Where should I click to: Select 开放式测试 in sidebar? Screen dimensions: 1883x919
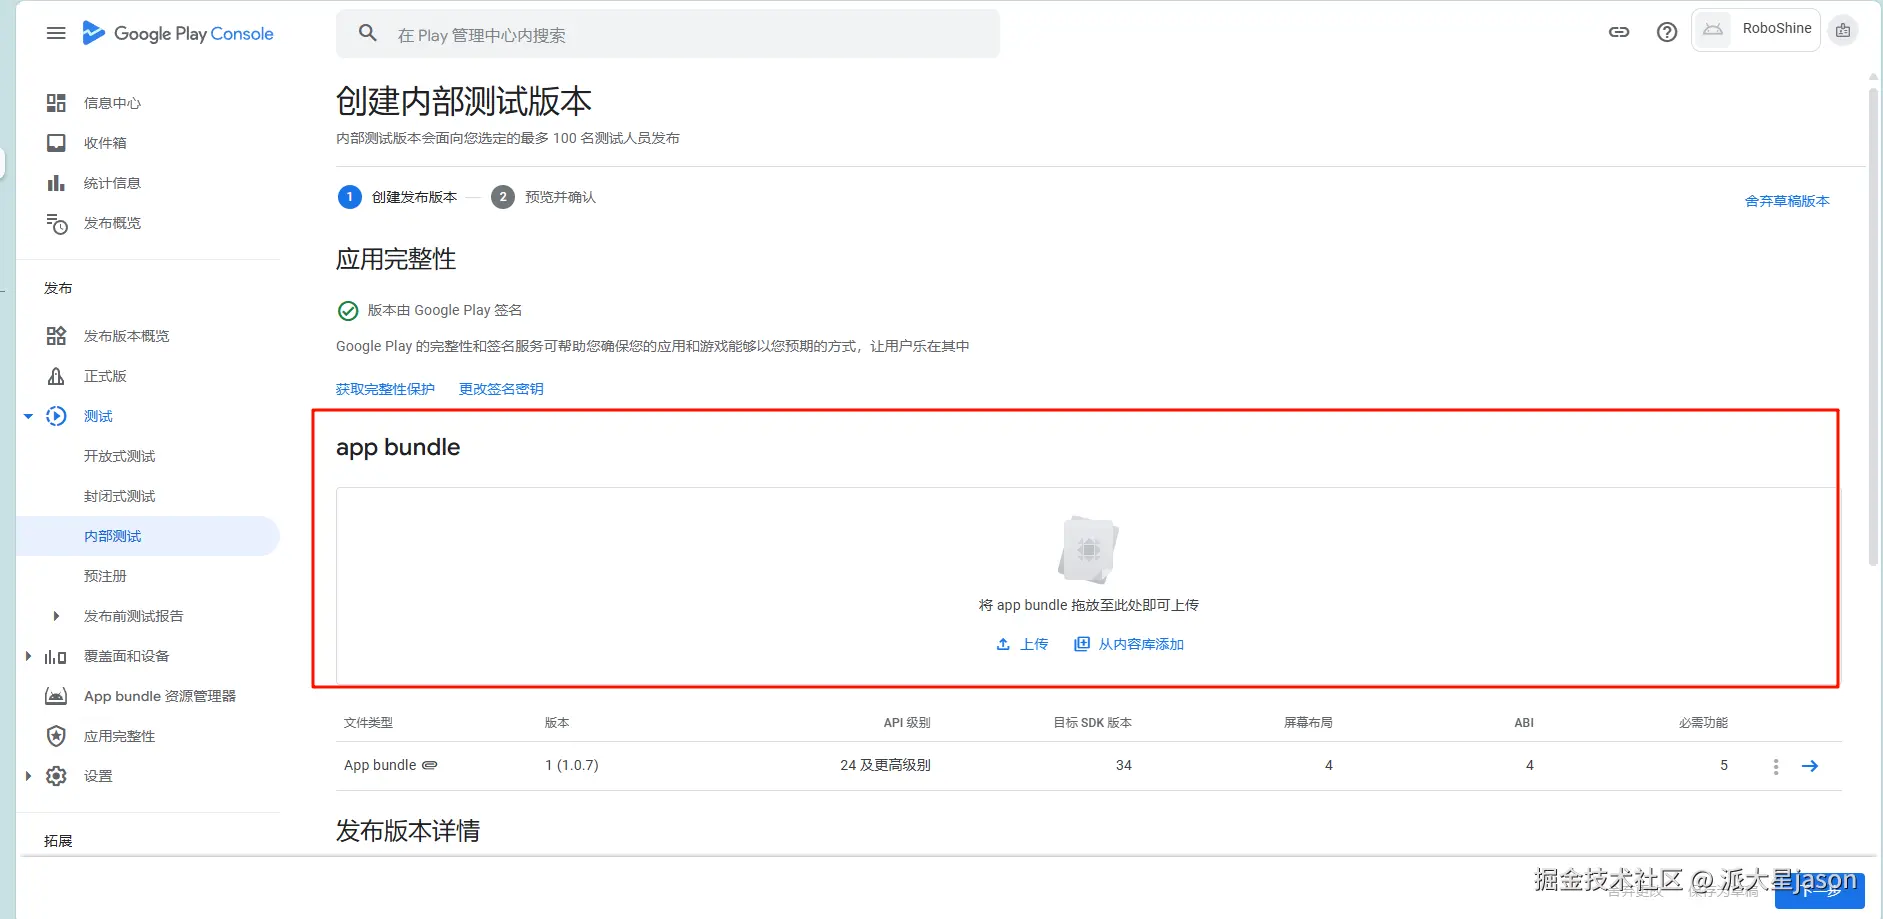[119, 456]
